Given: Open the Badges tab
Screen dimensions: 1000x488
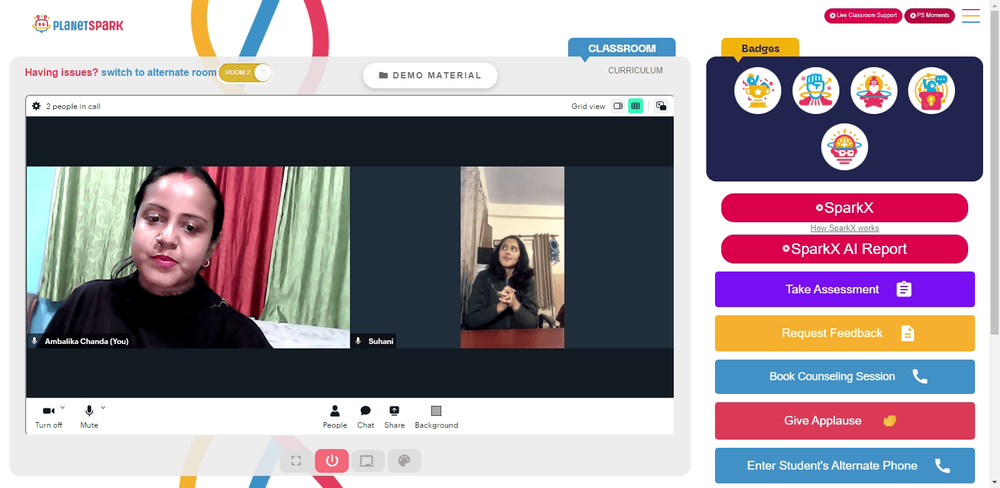Looking at the screenshot, I should (x=760, y=48).
